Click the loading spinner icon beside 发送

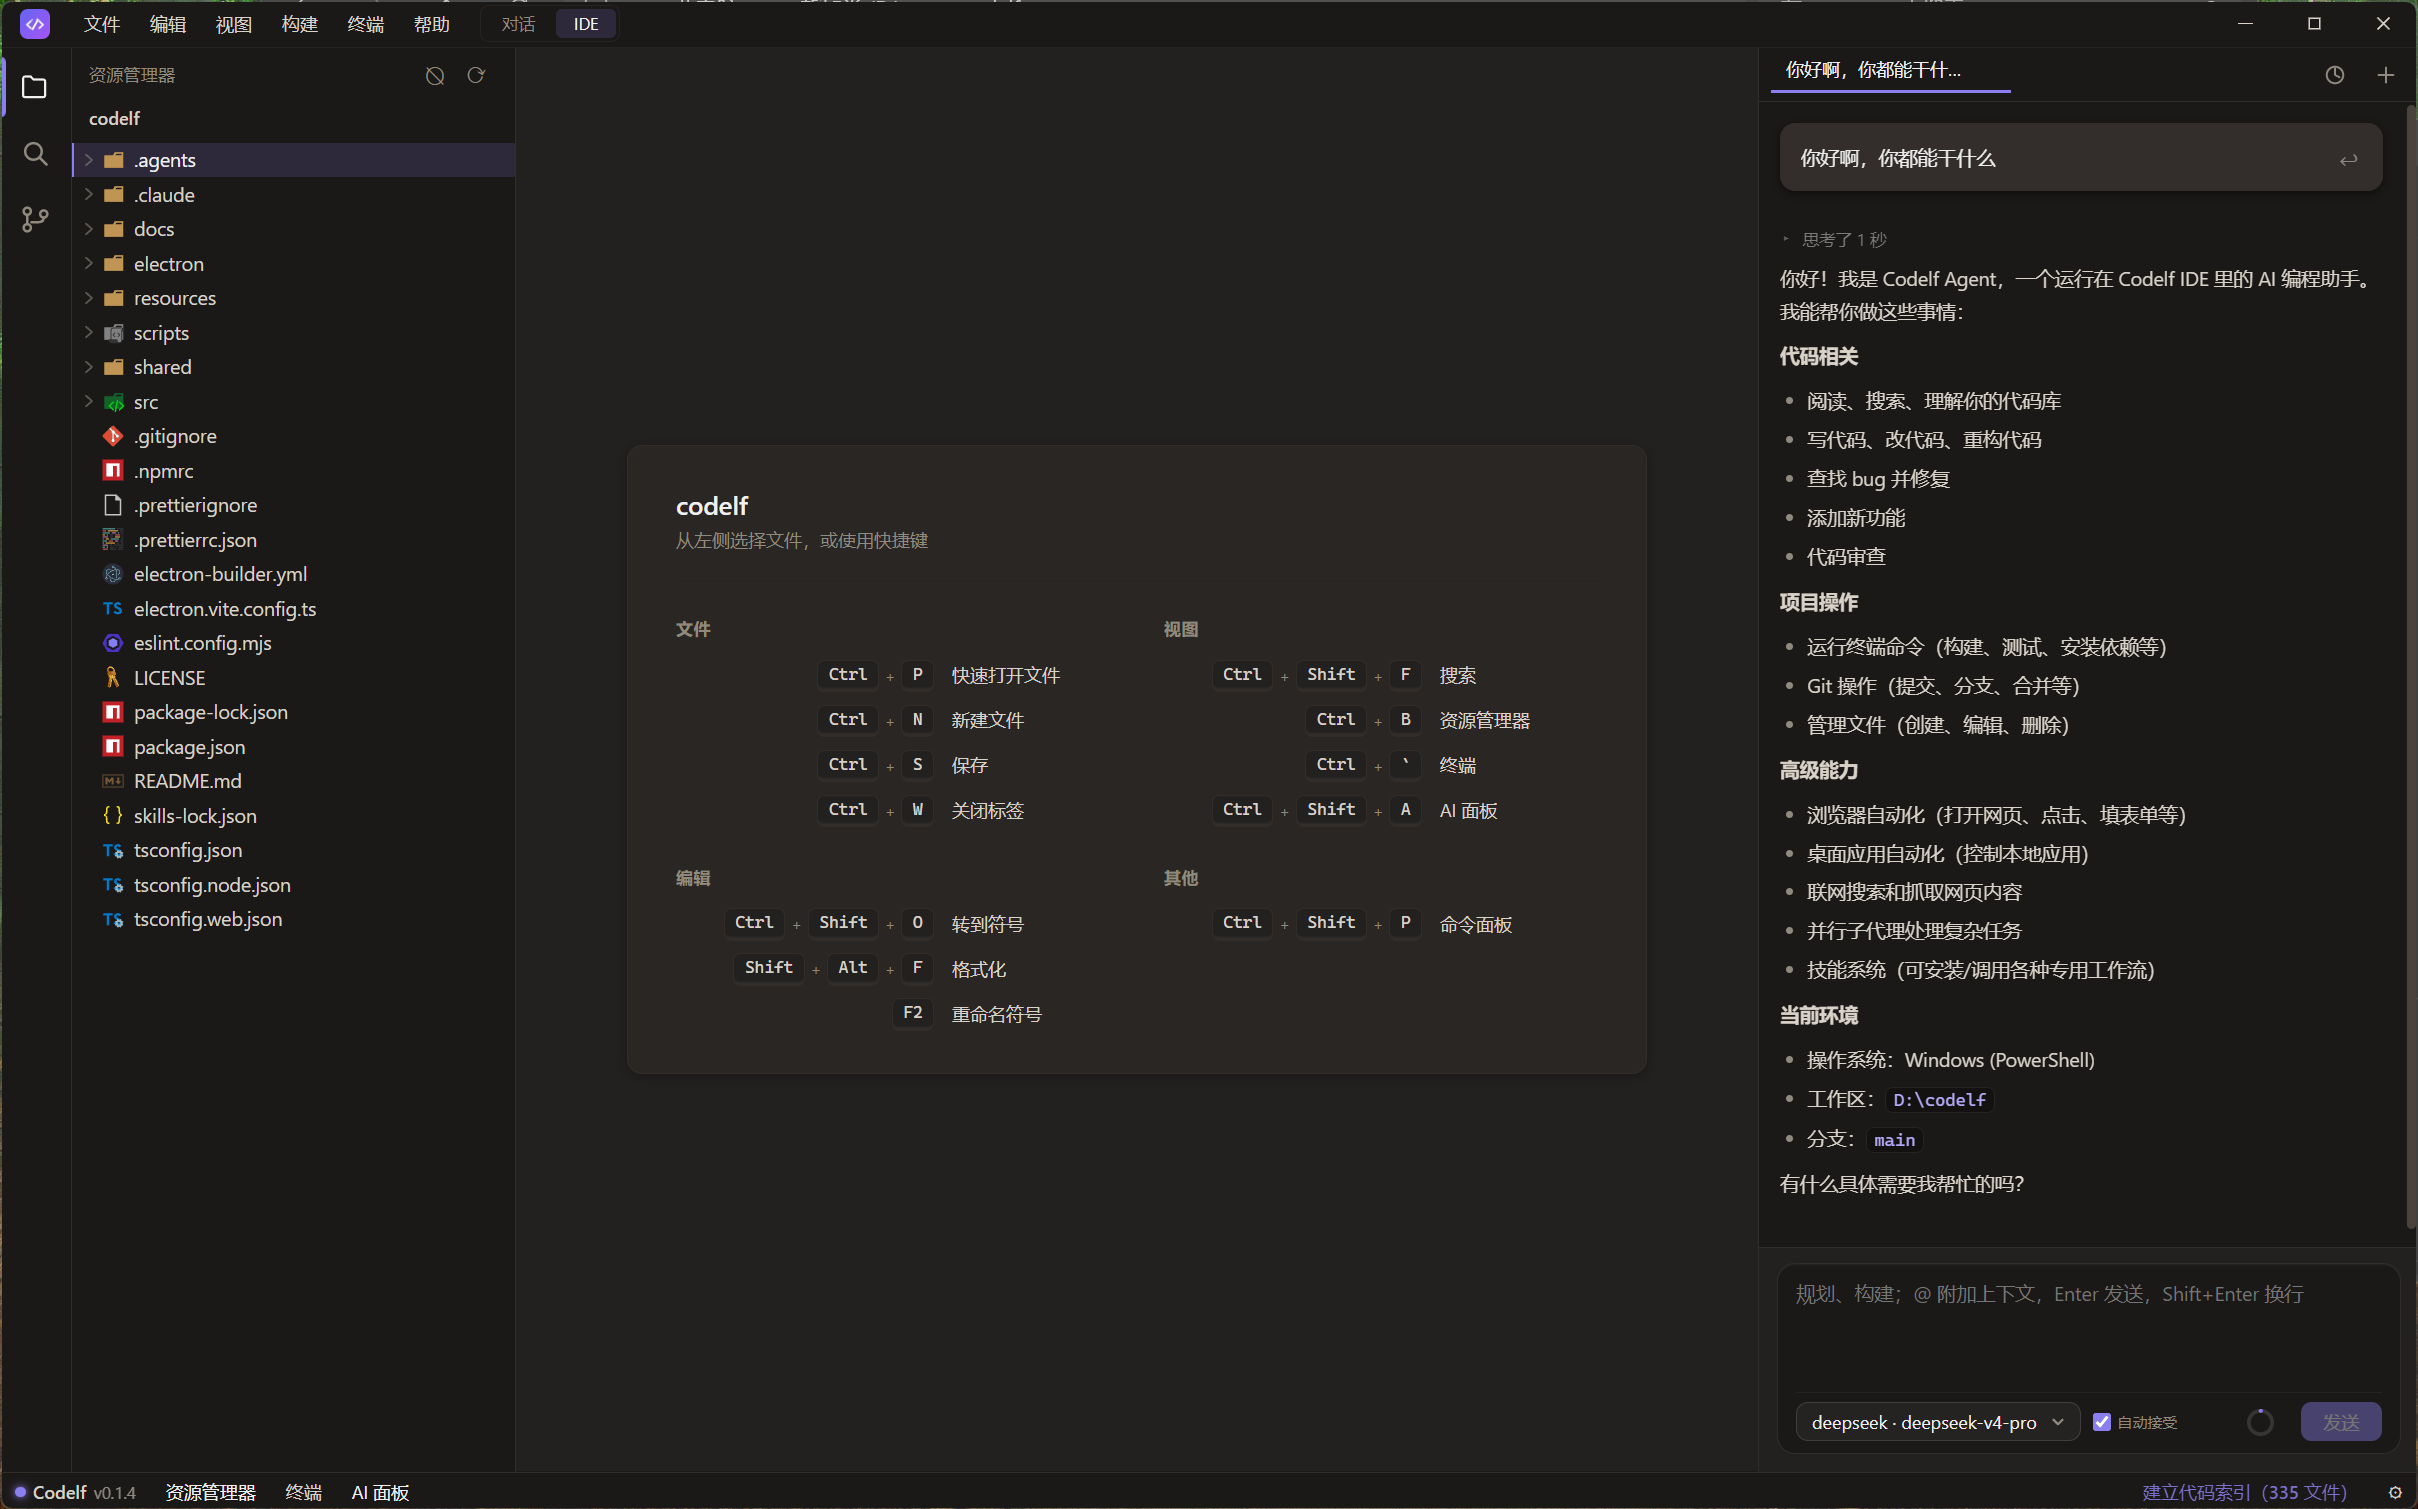(2260, 1422)
